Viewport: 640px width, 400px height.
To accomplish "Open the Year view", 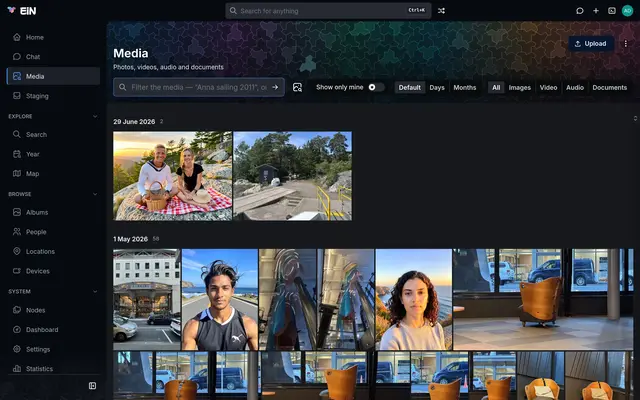I will [53, 154].
